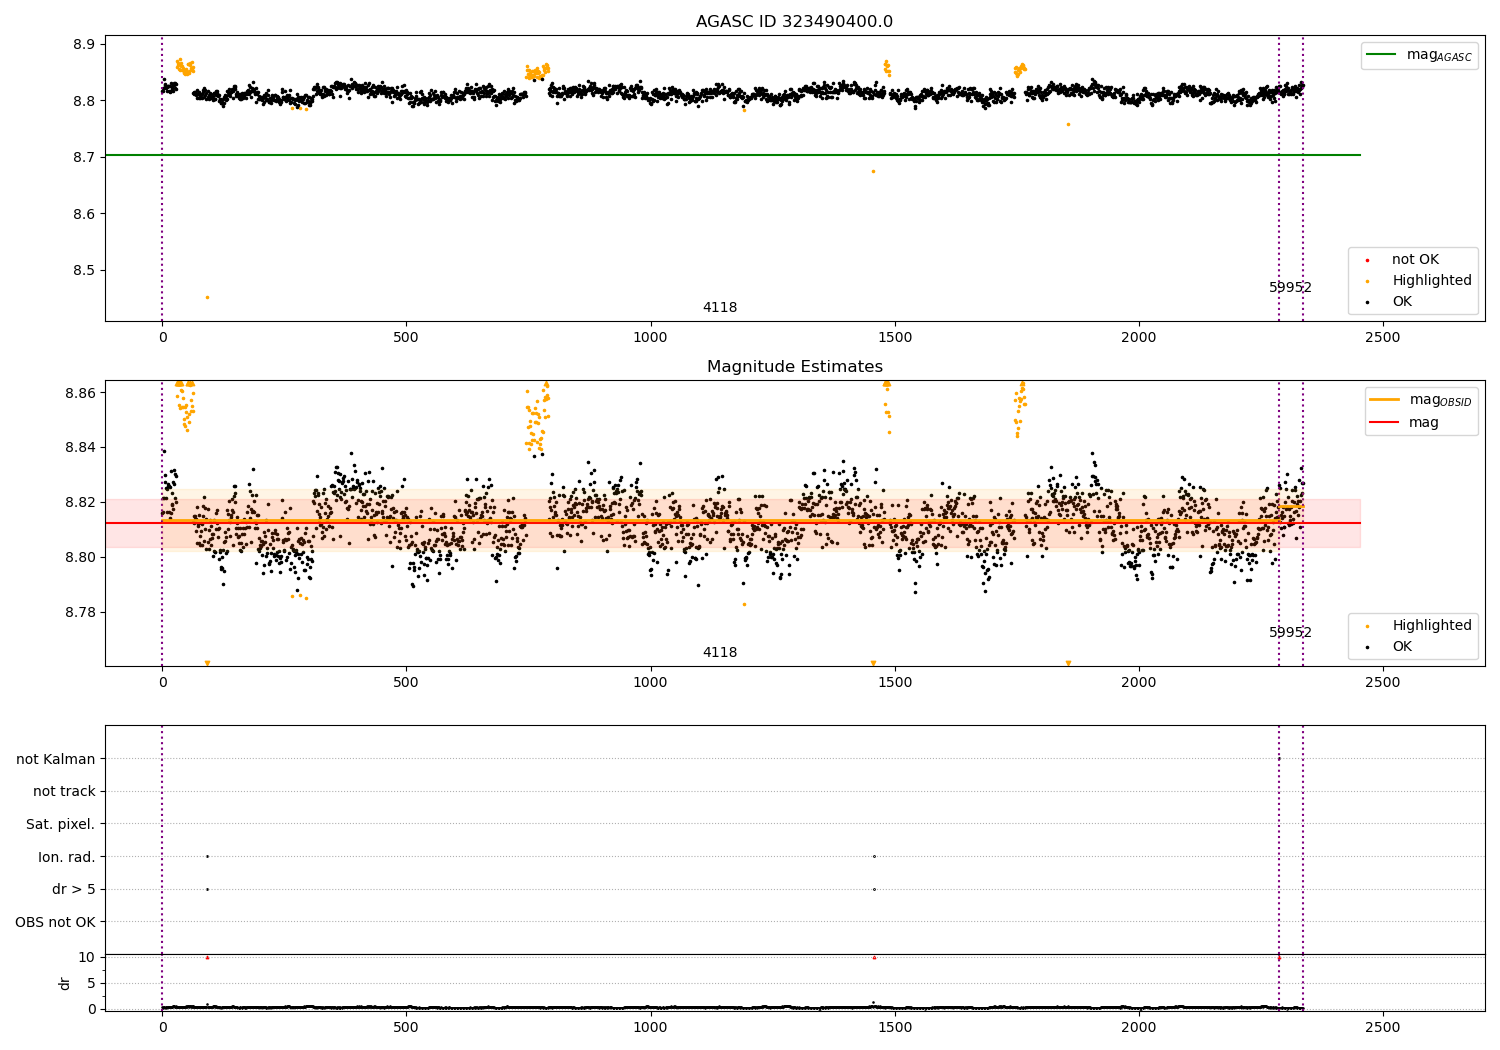Select 'OK' legend entry in top plot
1500x1050 pixels.
[x=1402, y=302]
